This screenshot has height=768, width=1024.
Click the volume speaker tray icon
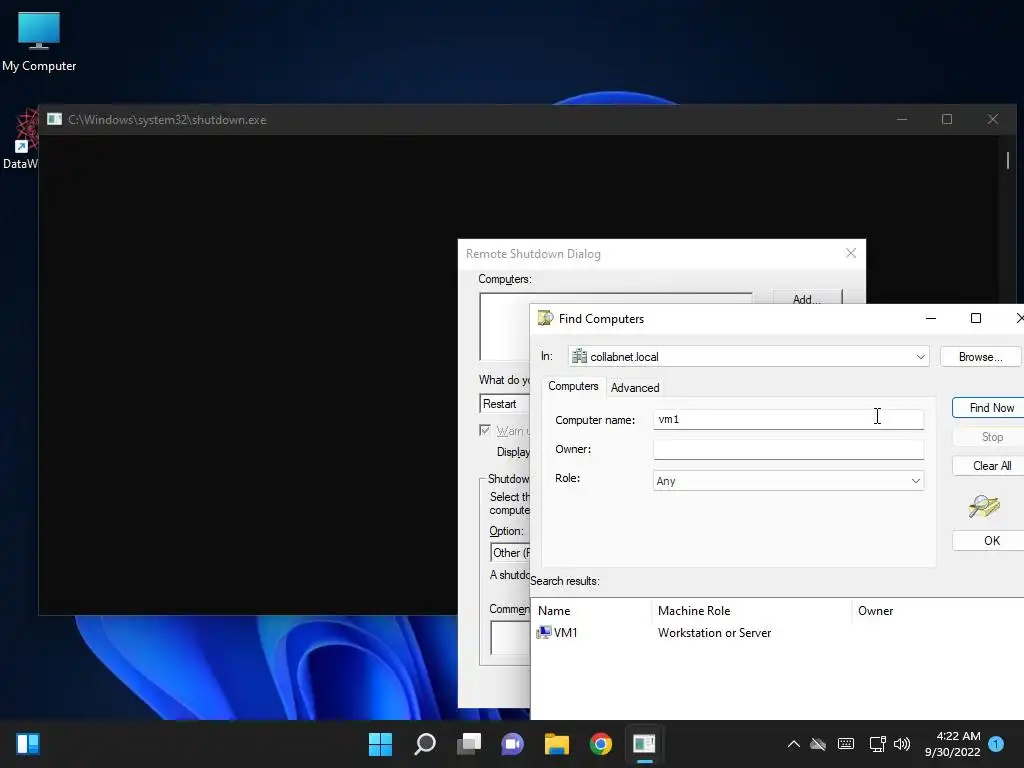(902, 744)
